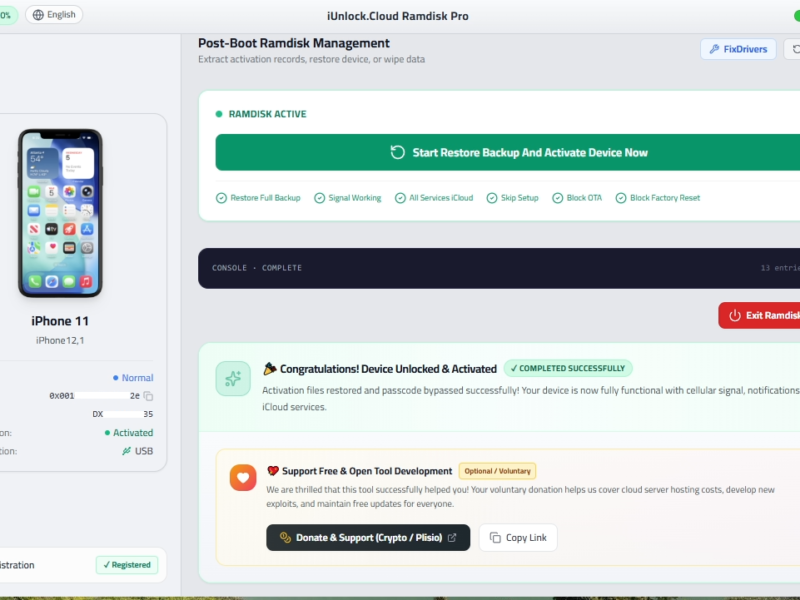Viewport: 800px width, 600px height.
Task: Click the Optional / Voluntary badge
Action: pos(497,471)
